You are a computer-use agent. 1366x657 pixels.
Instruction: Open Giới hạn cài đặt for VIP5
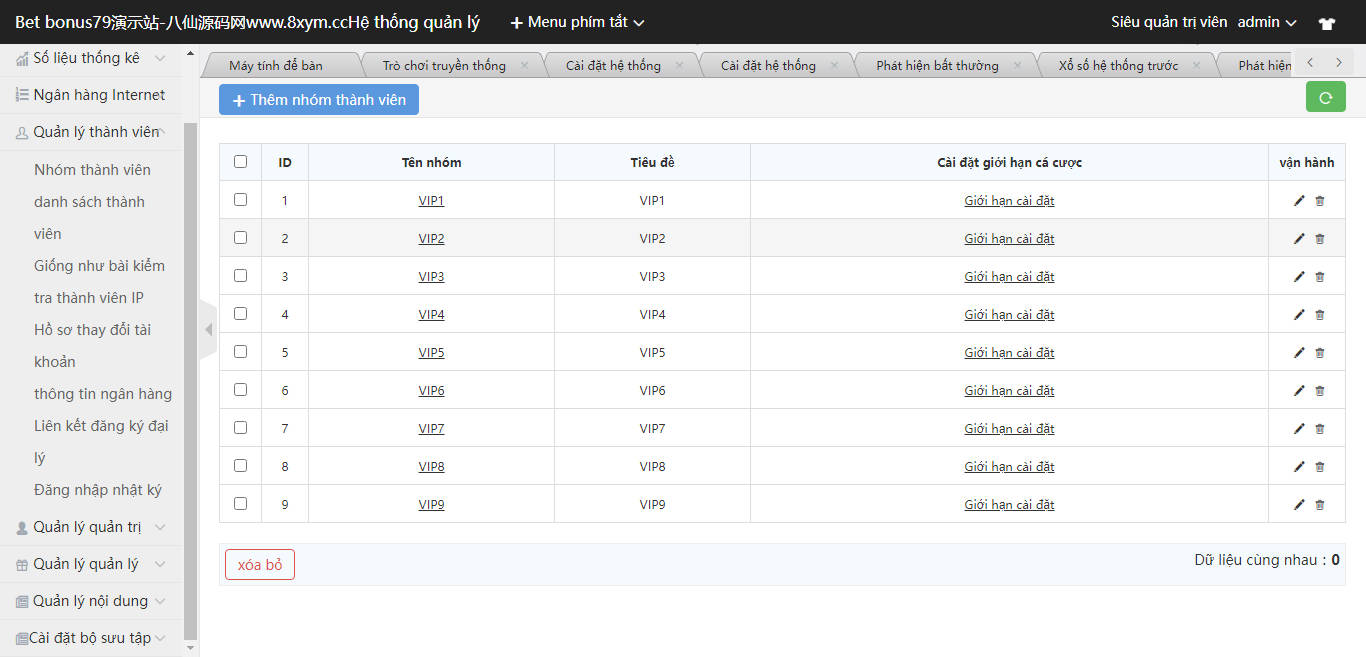[x=1009, y=353]
